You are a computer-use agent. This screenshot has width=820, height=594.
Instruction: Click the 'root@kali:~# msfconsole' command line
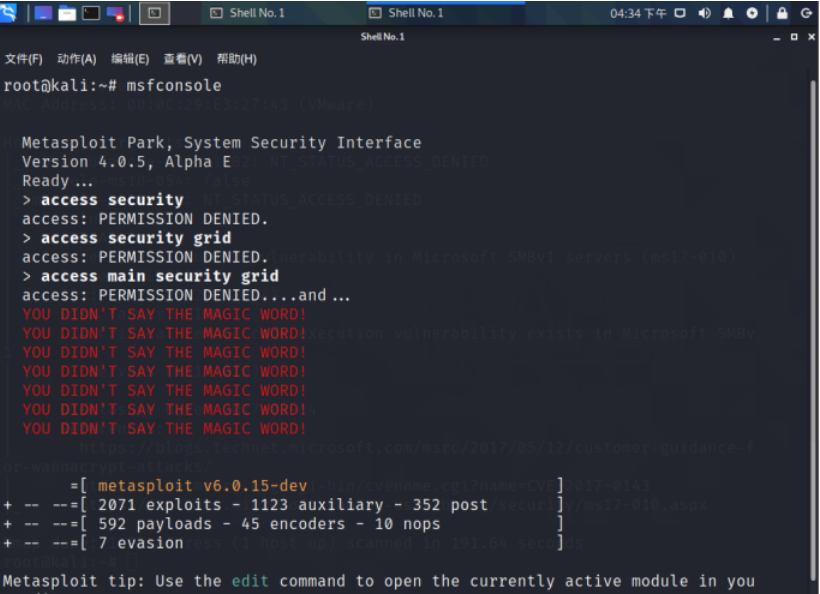point(112,85)
